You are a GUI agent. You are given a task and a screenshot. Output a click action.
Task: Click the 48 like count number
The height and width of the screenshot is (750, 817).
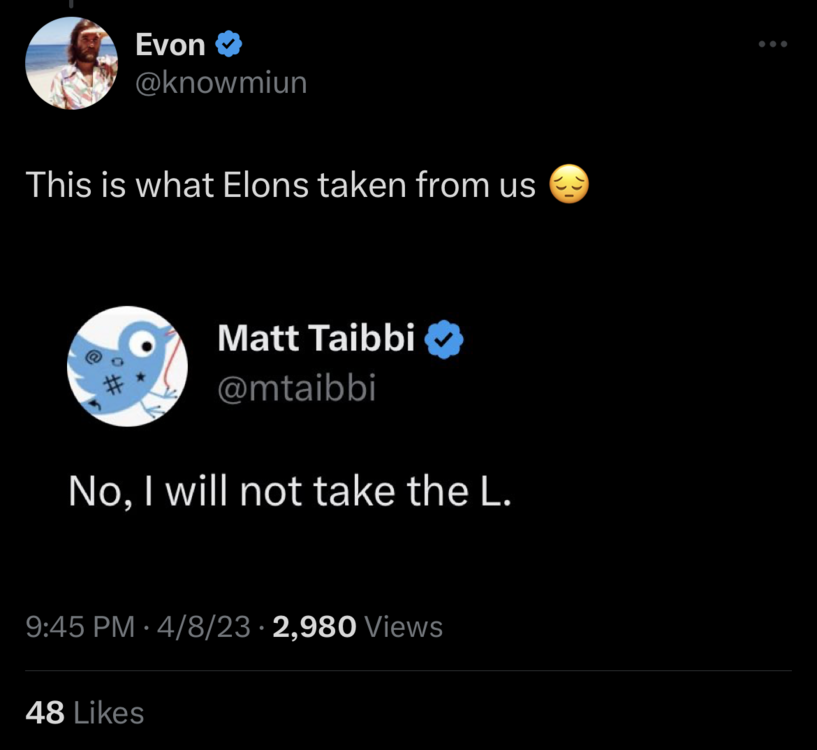[x=44, y=713]
